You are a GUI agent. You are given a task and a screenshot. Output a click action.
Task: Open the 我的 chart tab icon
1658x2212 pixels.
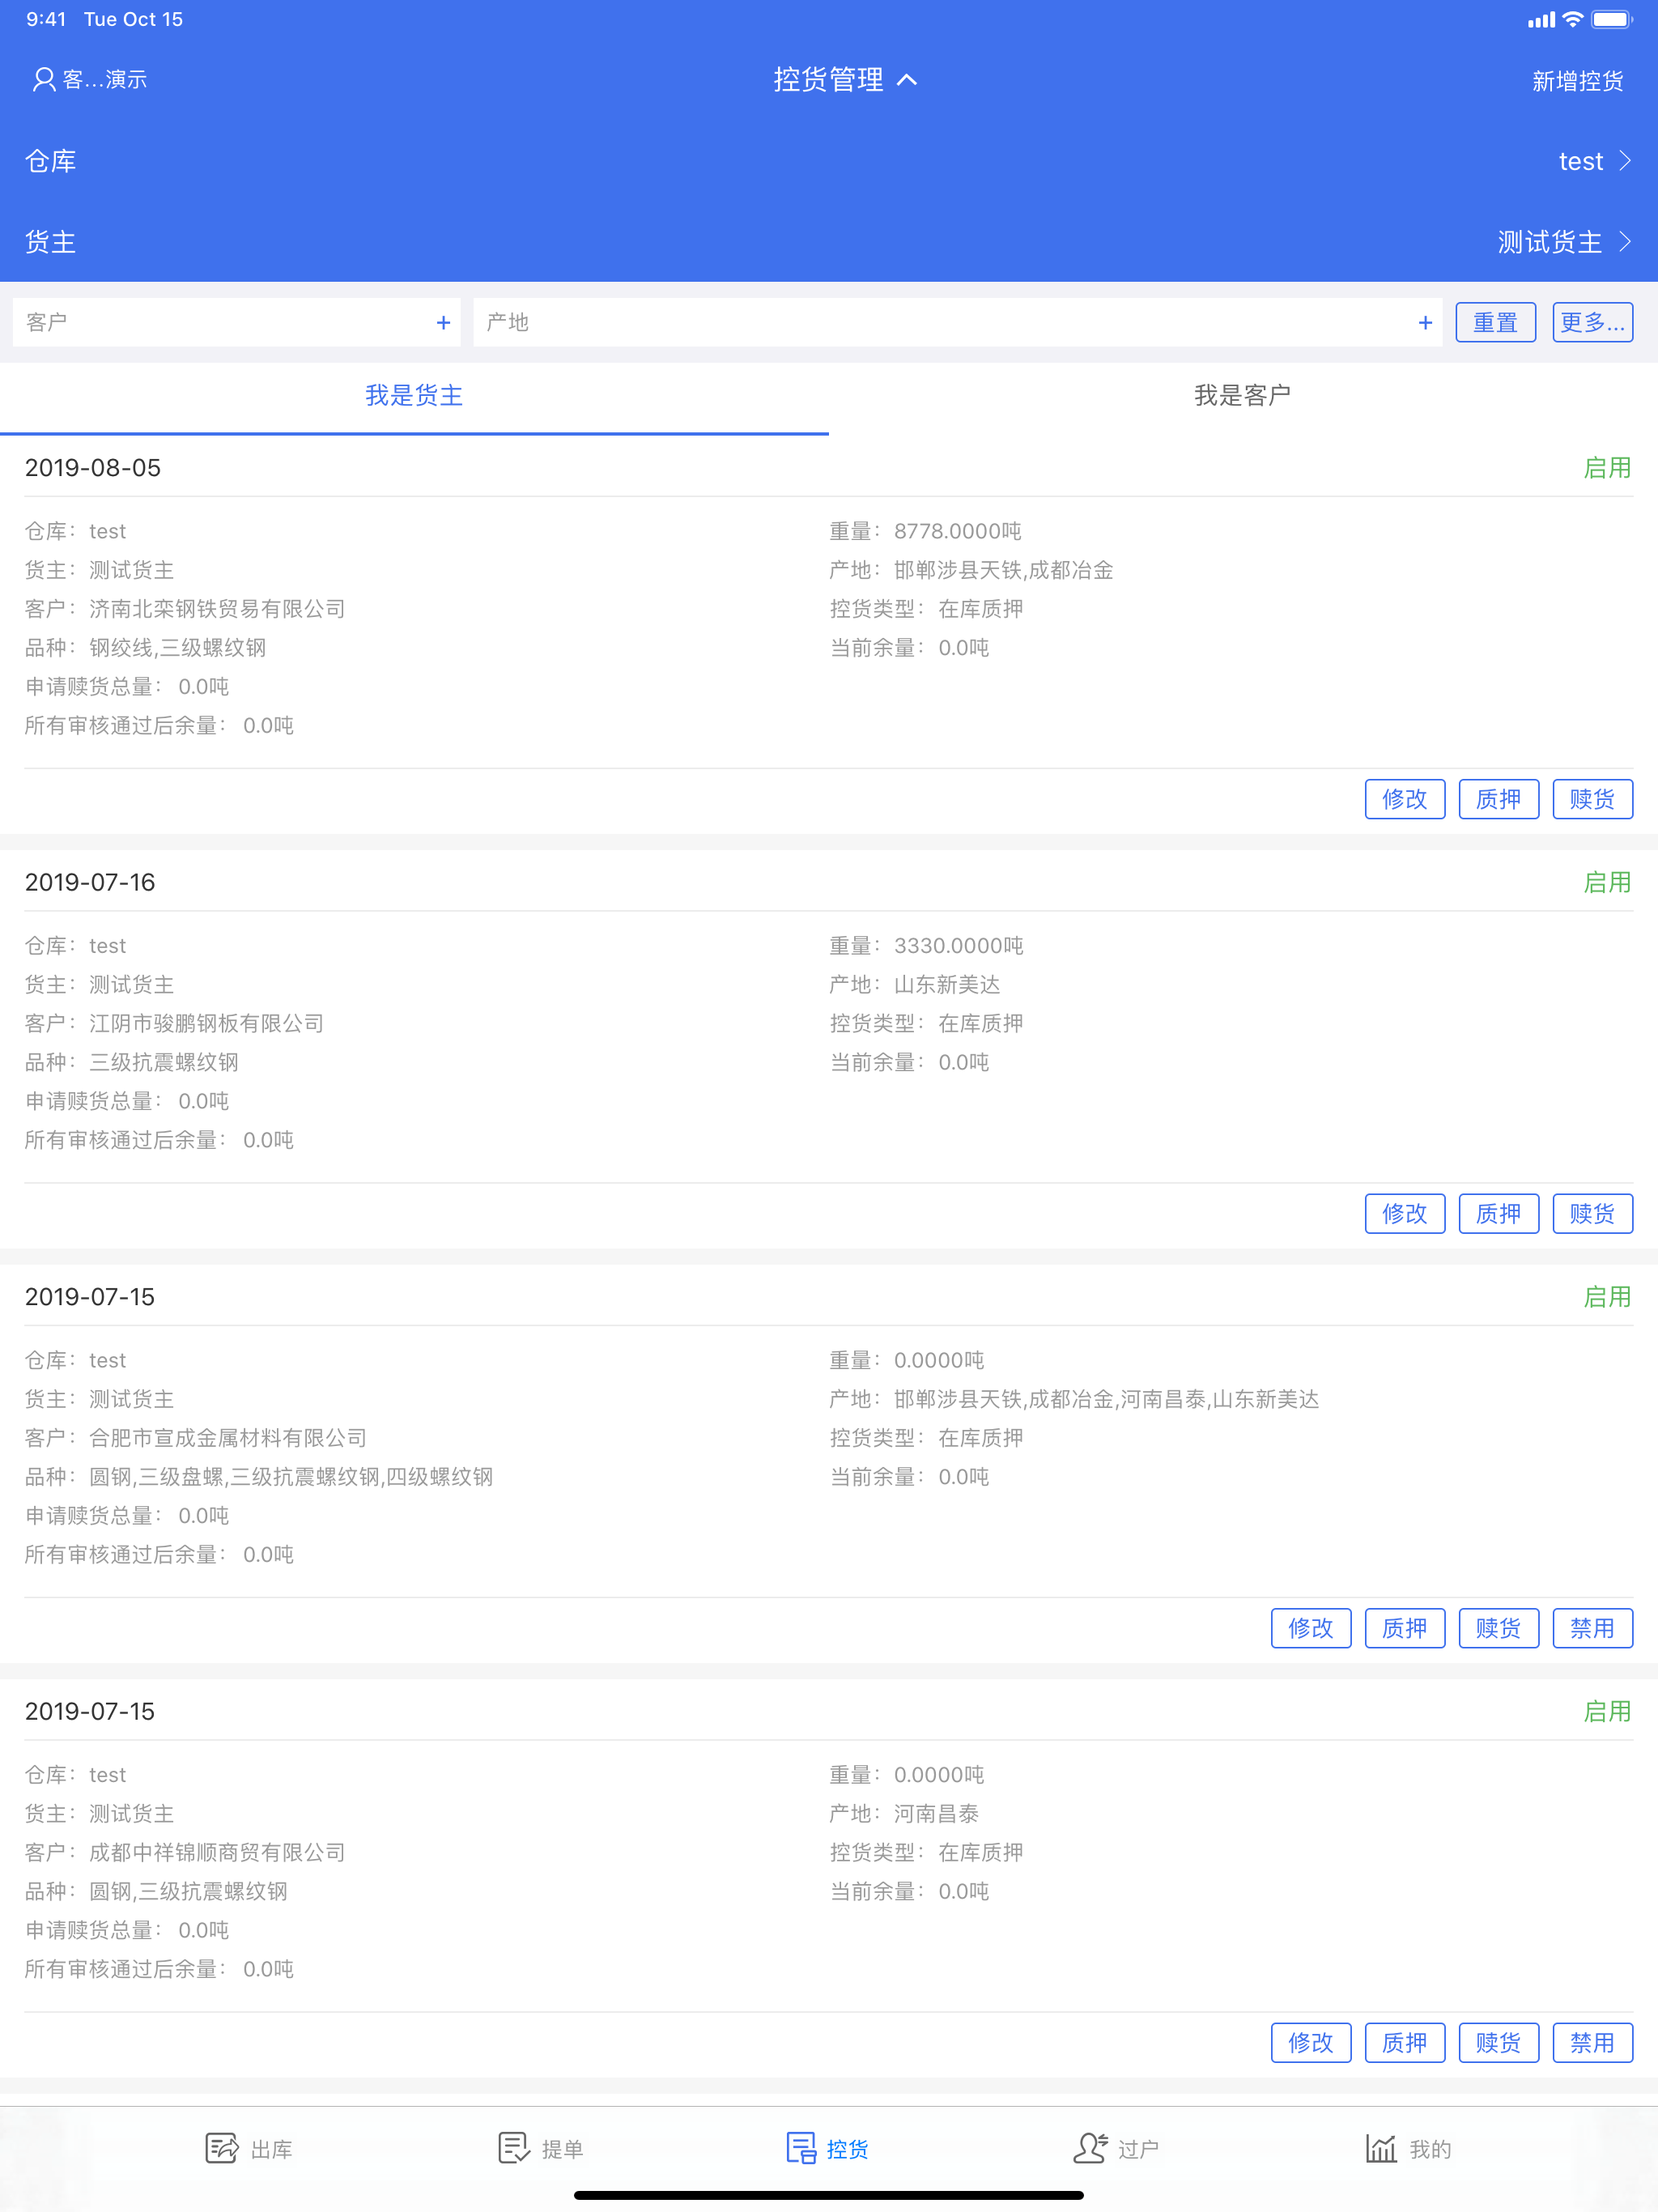[1381, 2148]
